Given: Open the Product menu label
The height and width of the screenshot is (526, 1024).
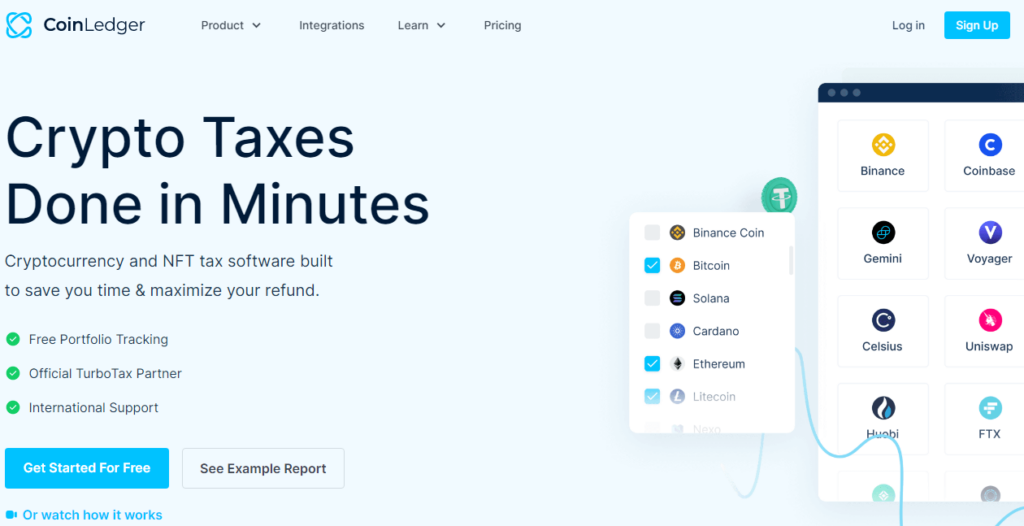Looking at the screenshot, I should [222, 25].
